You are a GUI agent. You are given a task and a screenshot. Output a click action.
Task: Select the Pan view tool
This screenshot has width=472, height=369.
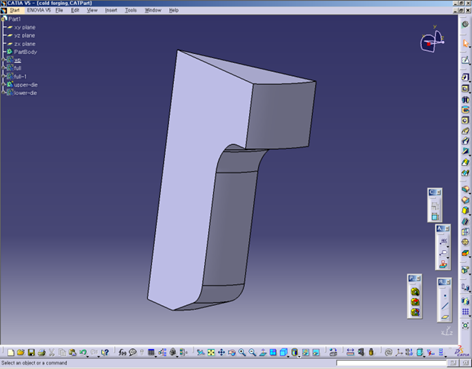click(x=221, y=352)
